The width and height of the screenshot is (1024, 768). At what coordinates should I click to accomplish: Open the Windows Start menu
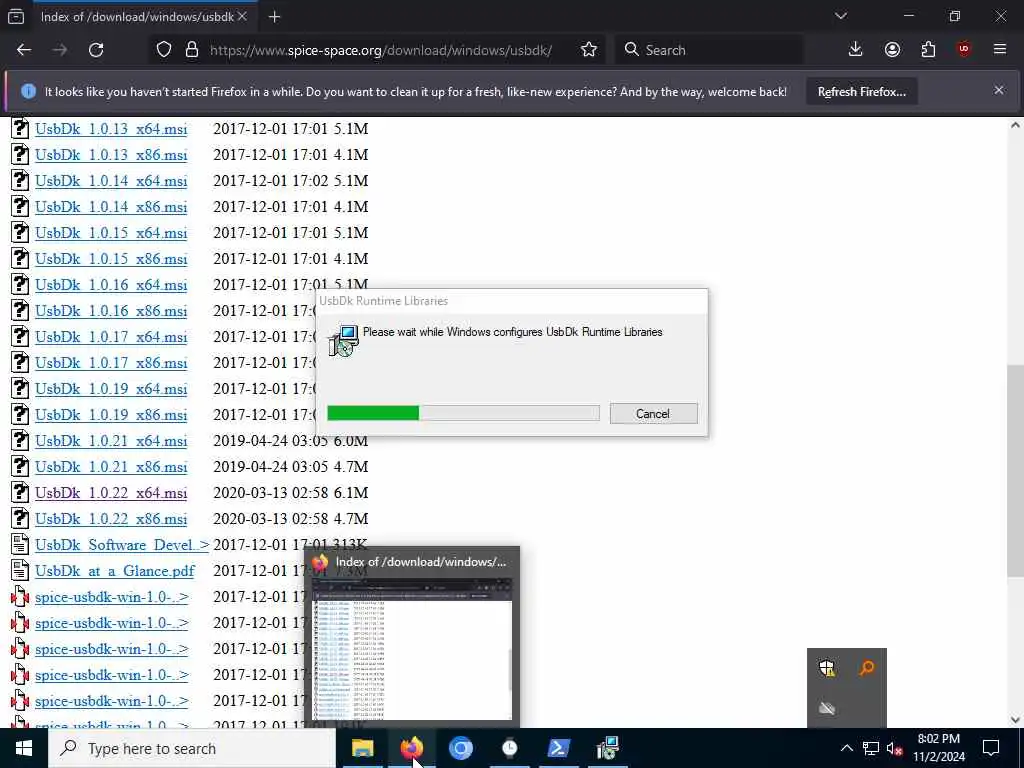pyautogui.click(x=24, y=748)
